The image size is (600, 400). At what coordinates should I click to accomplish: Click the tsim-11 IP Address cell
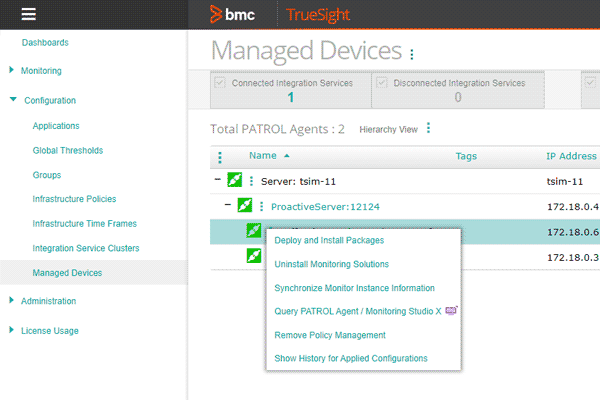point(565,181)
